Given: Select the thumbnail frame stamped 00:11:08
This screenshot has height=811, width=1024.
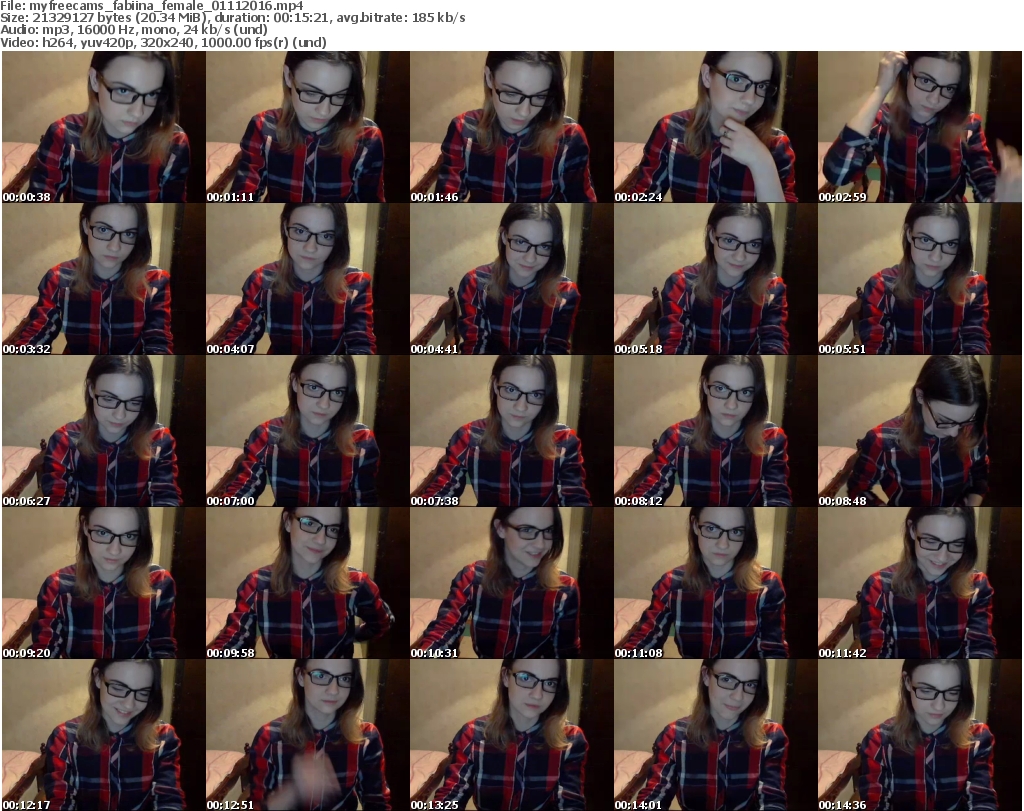Looking at the screenshot, I should pyautogui.click(x=715, y=583).
